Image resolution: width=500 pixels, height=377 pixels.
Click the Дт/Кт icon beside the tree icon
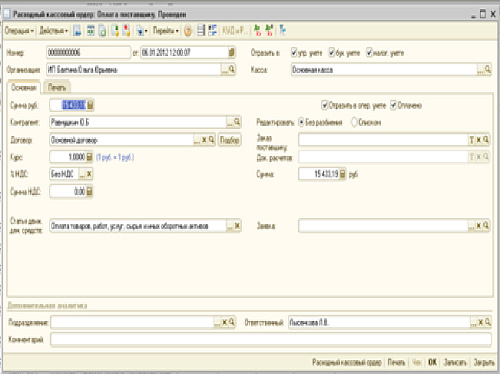pyautogui.click(x=269, y=31)
